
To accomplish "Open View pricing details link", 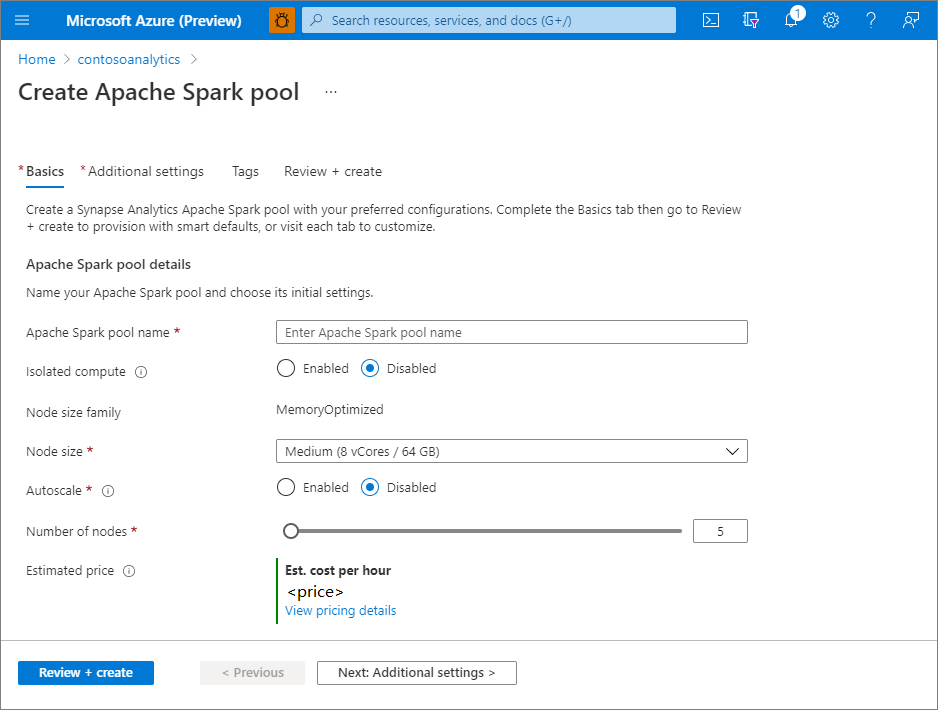I will (340, 611).
